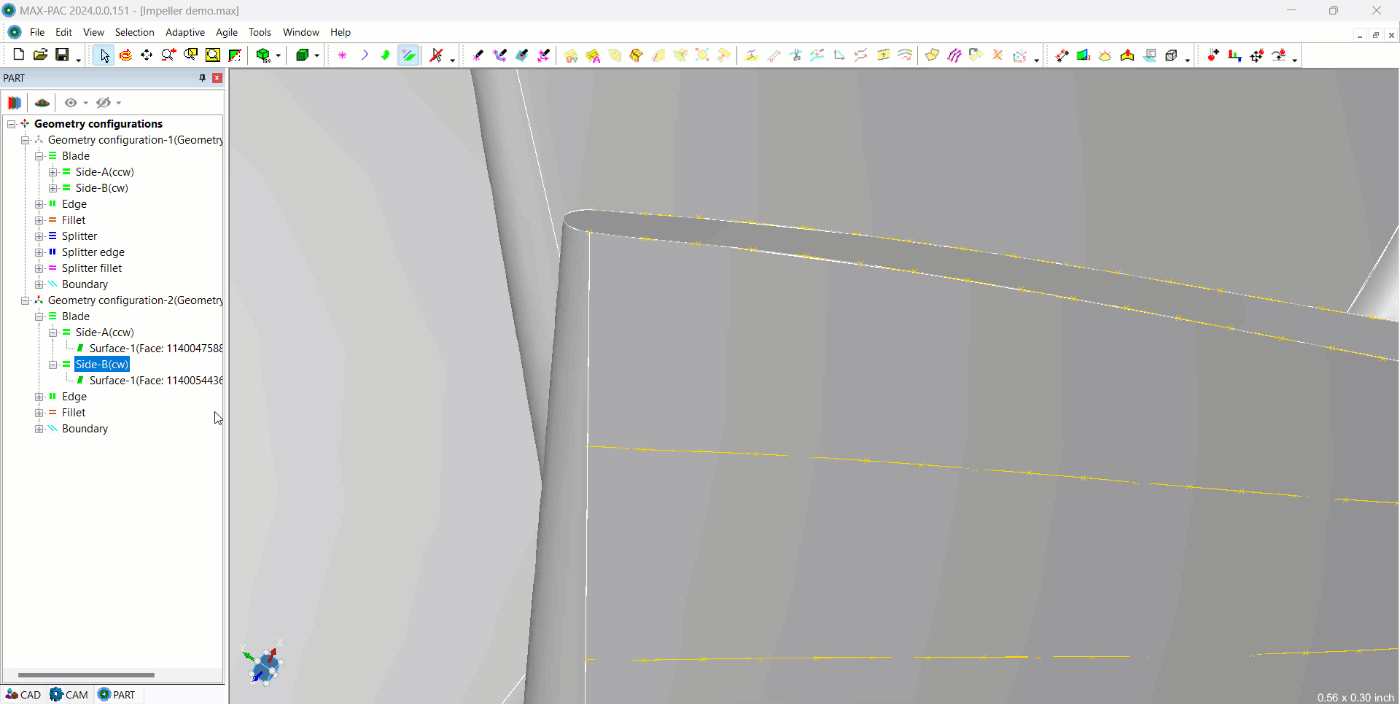Select Side-A(ccw) under Geometry configuration-2
Viewport: 1400px width, 704px height.
(104, 332)
